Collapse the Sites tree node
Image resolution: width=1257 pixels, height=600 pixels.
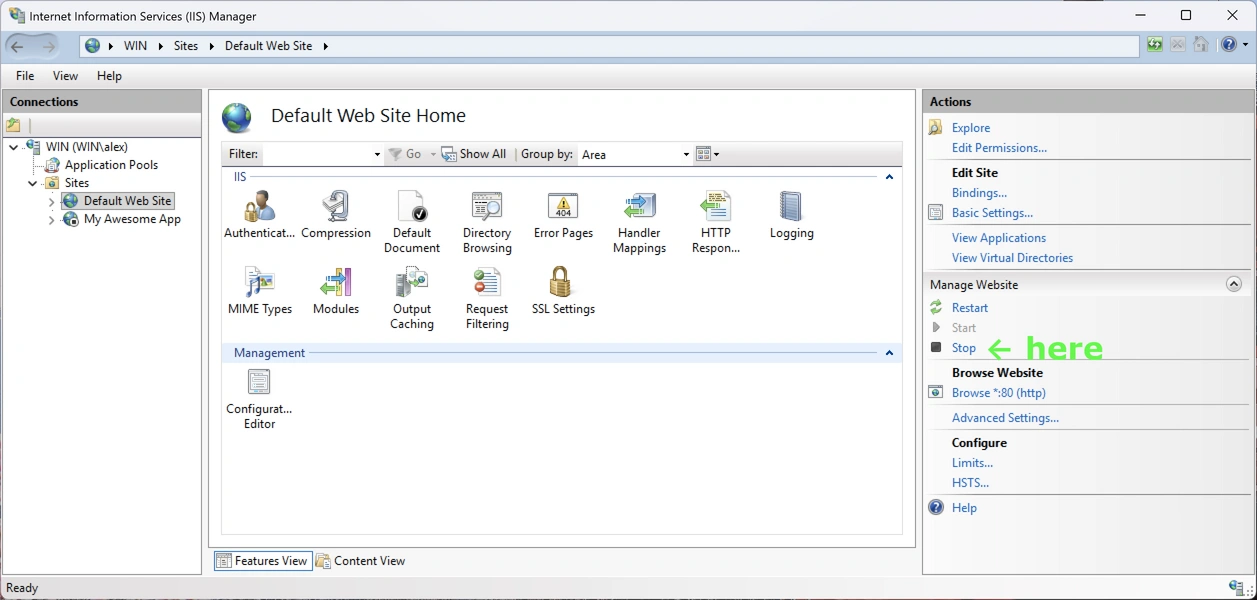(32, 183)
